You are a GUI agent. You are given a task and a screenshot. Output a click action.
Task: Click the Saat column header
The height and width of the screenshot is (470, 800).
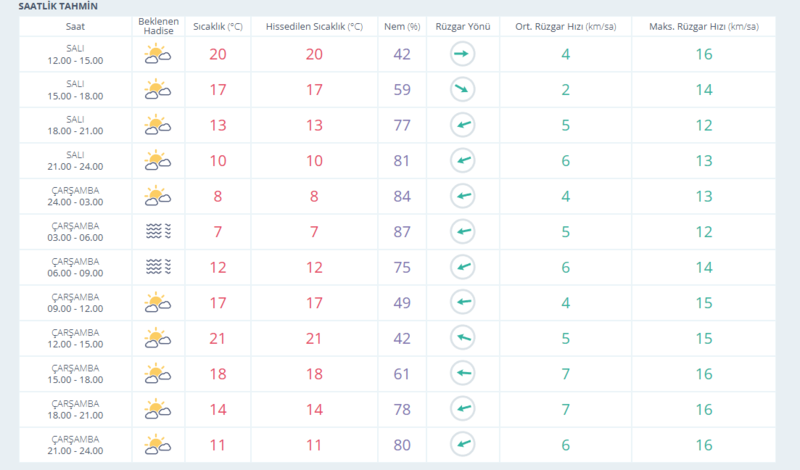tap(75, 25)
